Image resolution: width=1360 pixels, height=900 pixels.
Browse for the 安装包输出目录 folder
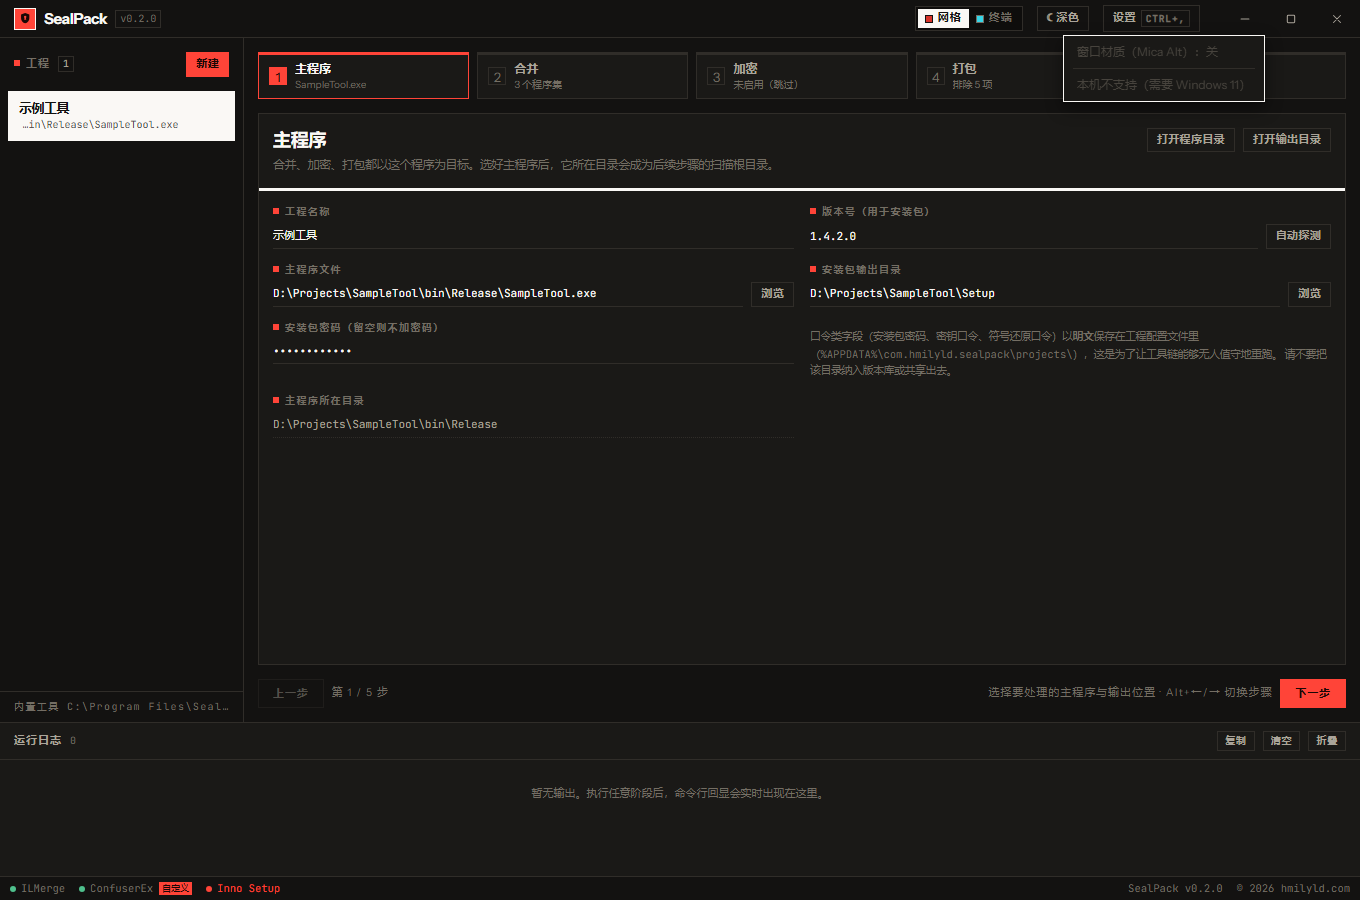tap(1309, 294)
